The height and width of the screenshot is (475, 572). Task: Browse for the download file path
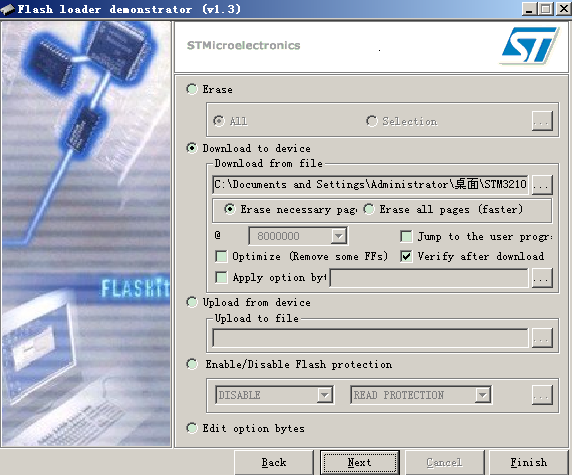pos(542,185)
